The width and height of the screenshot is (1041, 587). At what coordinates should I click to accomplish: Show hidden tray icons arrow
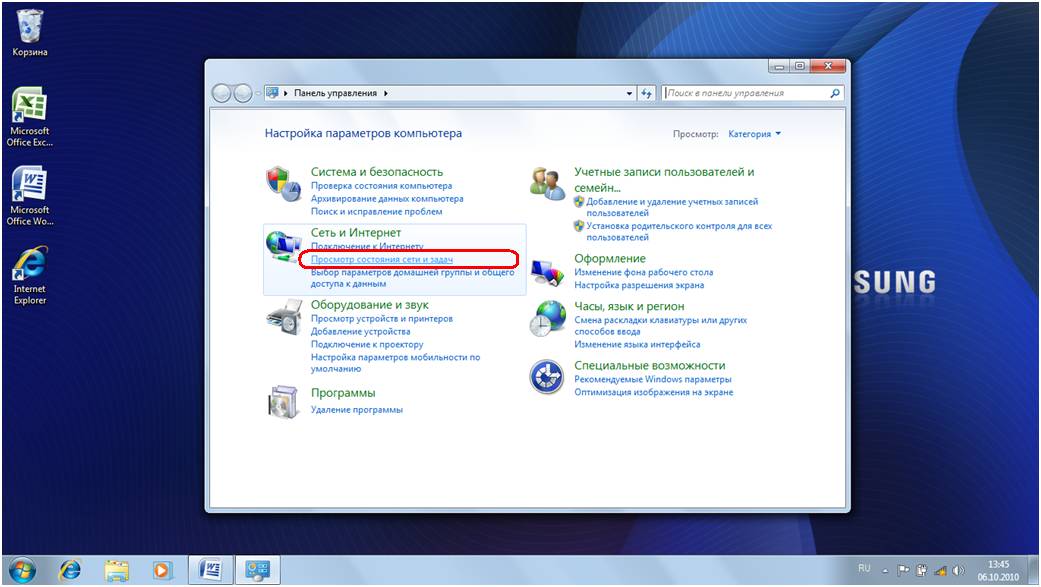point(885,570)
